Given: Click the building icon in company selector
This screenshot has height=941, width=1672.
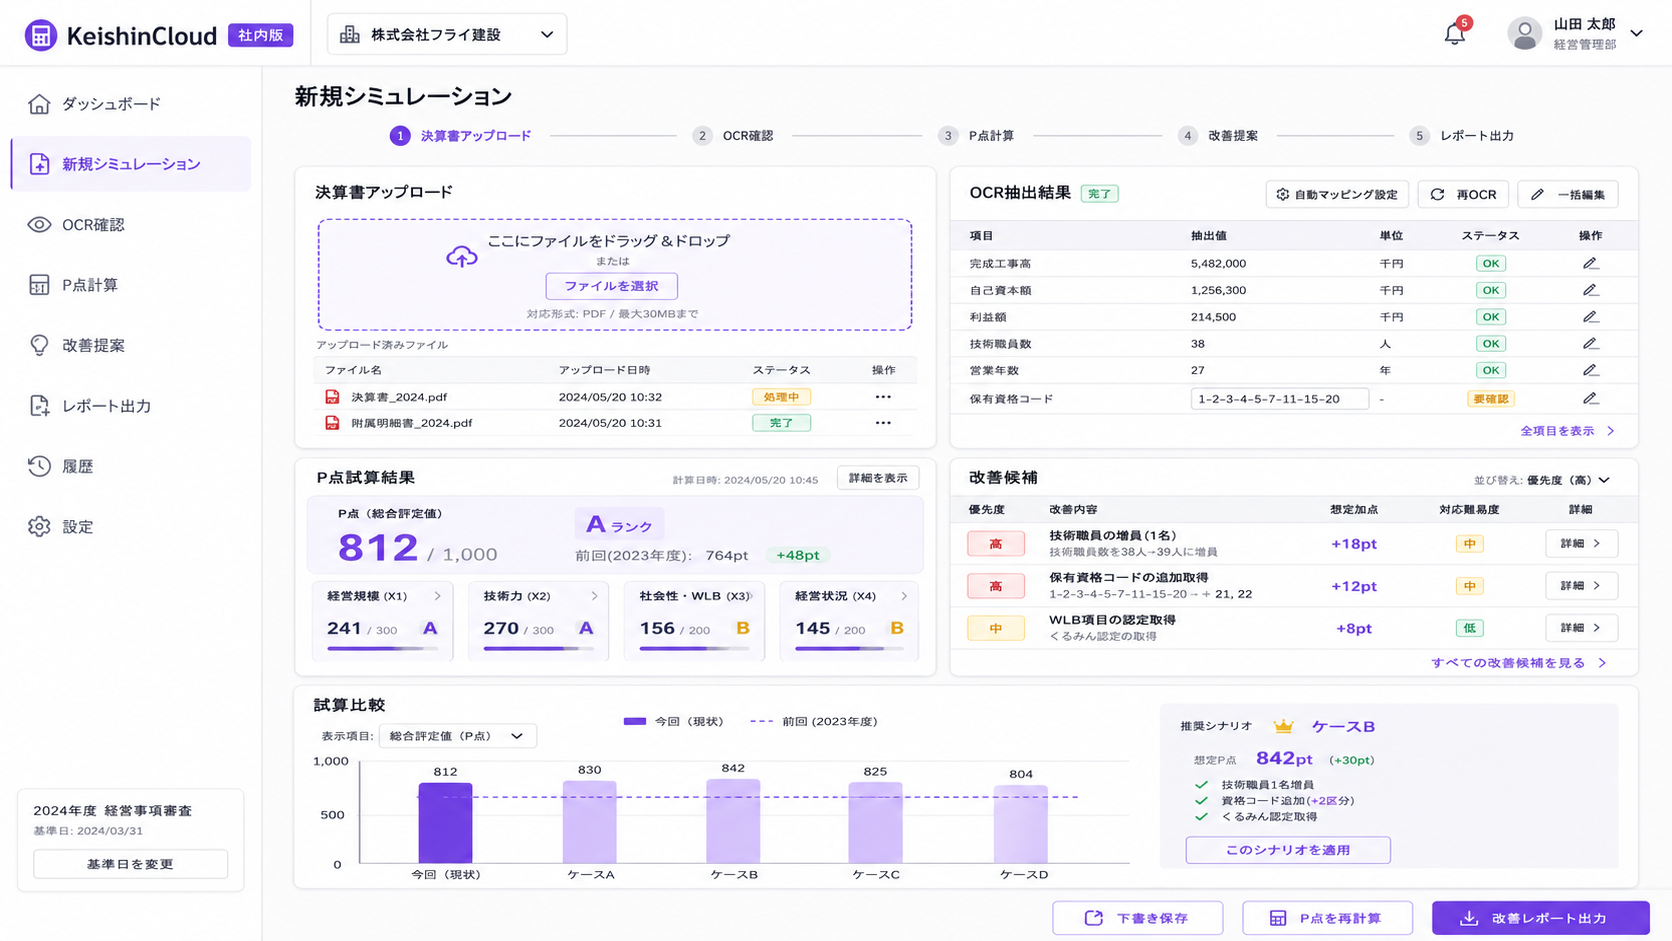Looking at the screenshot, I should point(349,35).
